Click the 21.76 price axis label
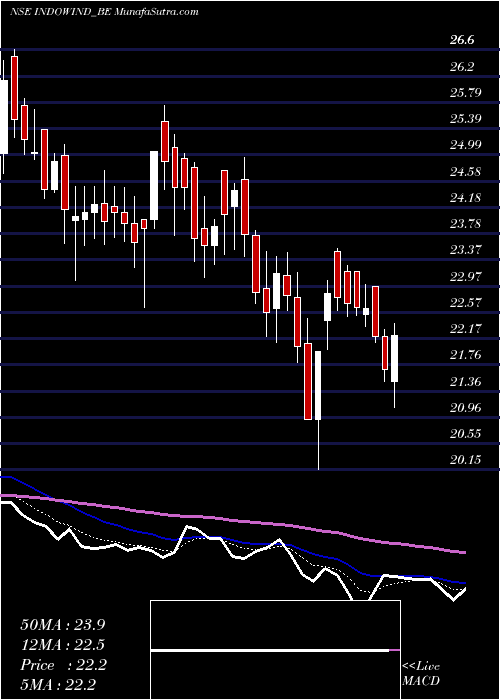This screenshot has height=700, width=500. pos(465,355)
